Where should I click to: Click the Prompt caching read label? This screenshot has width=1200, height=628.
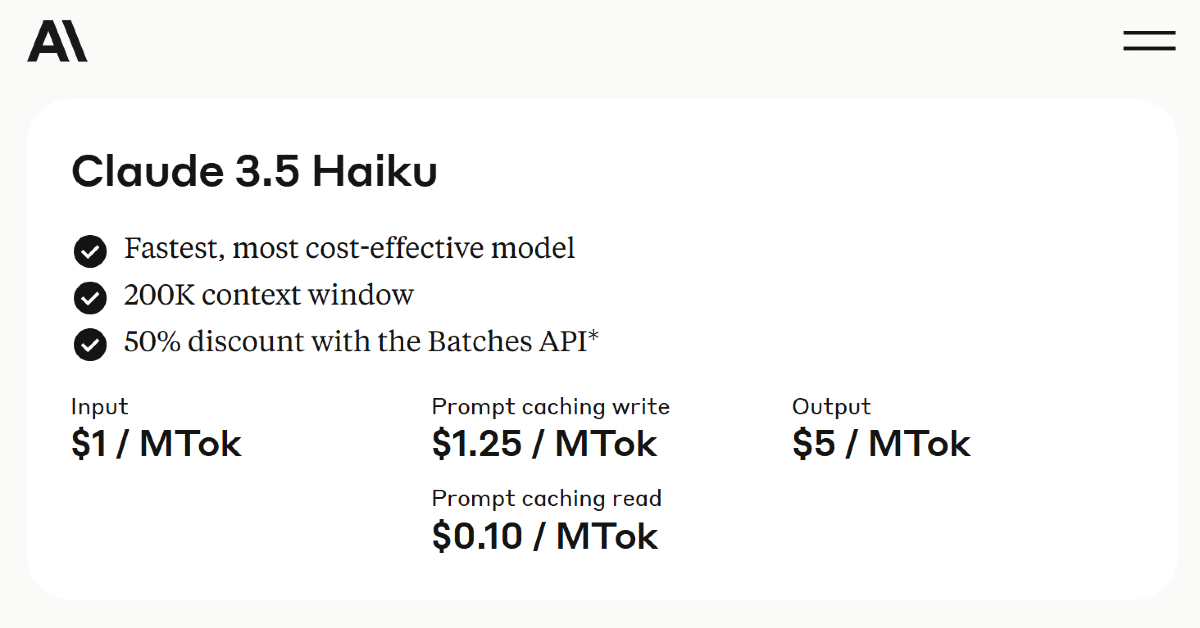[x=547, y=498]
